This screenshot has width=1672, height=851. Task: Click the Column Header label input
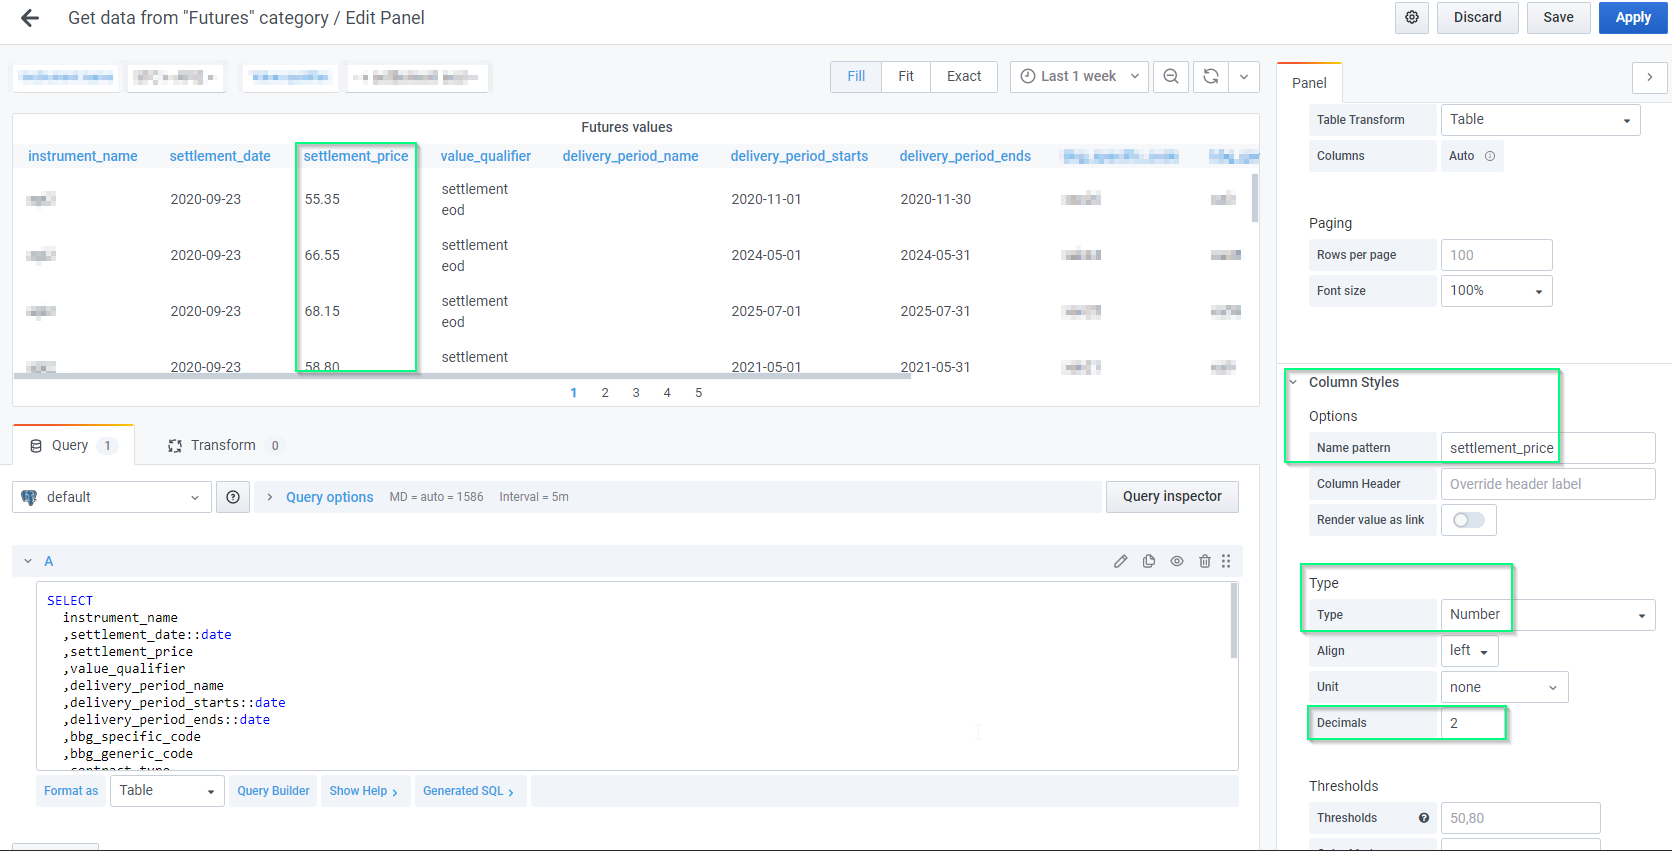(1547, 484)
